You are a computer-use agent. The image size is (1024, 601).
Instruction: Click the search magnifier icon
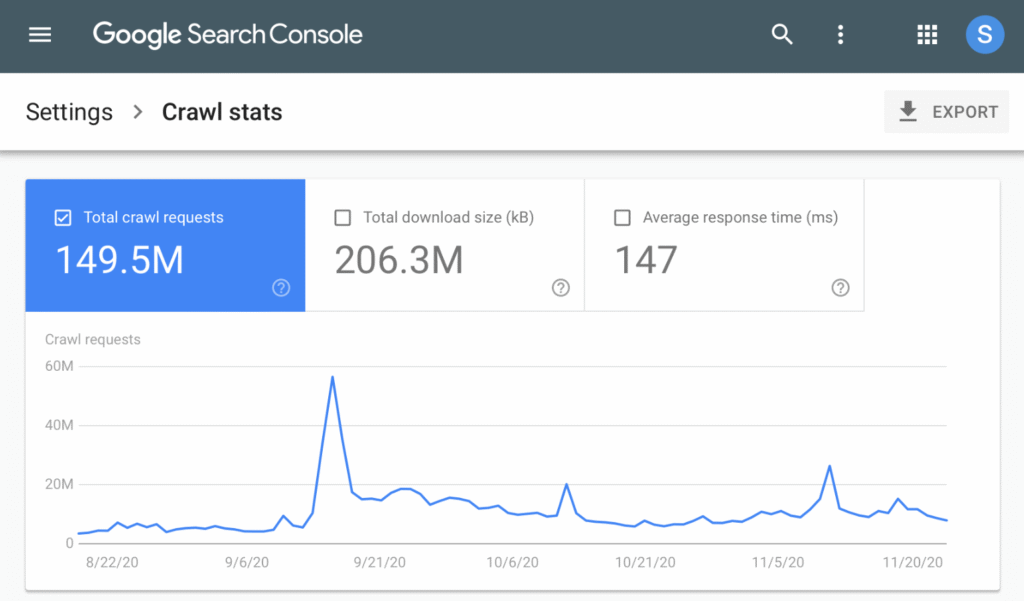pyautogui.click(x=782, y=35)
